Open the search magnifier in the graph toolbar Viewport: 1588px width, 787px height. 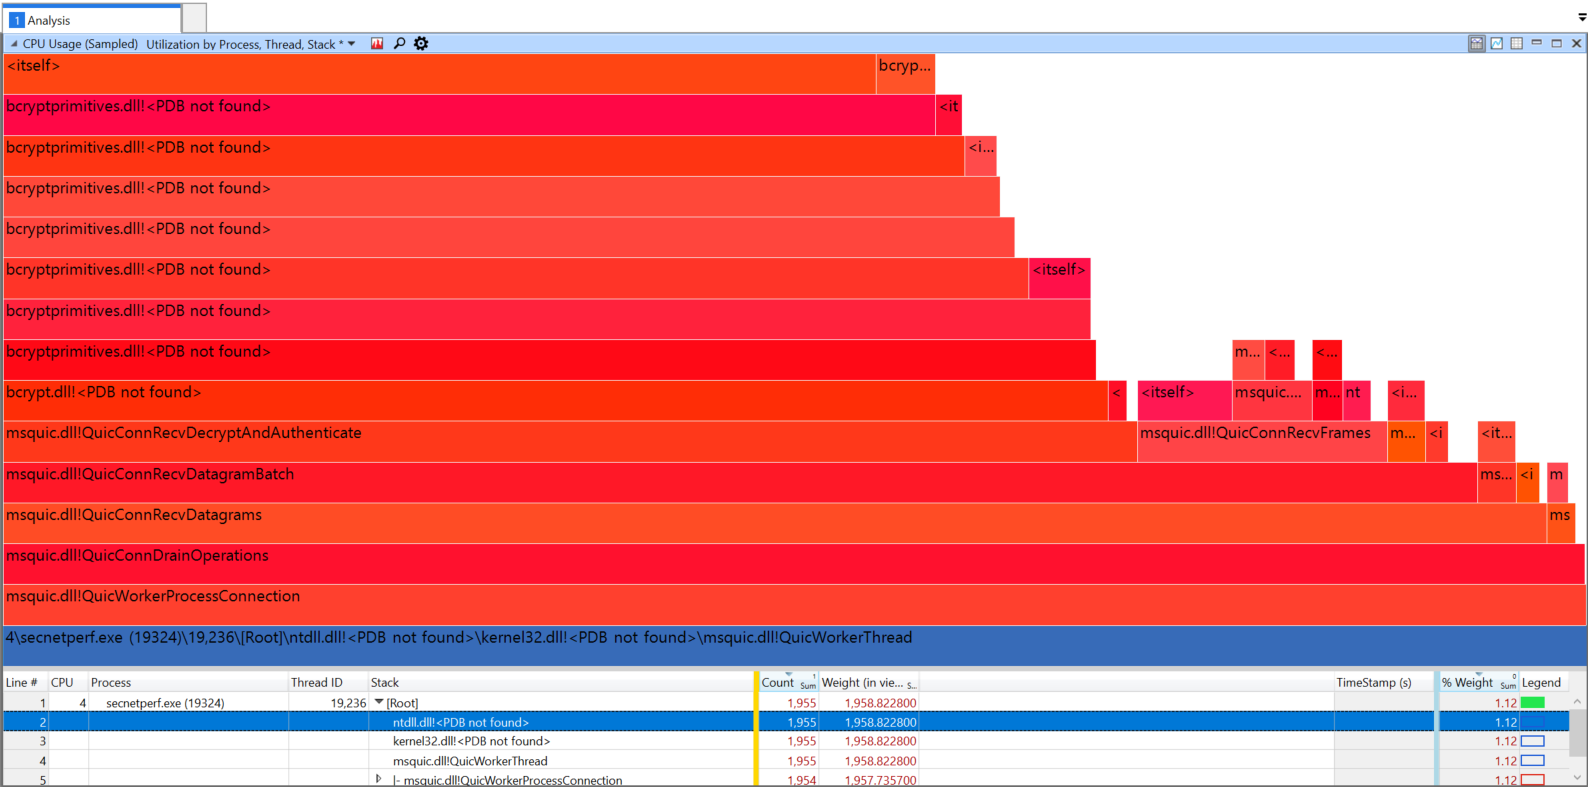point(399,43)
